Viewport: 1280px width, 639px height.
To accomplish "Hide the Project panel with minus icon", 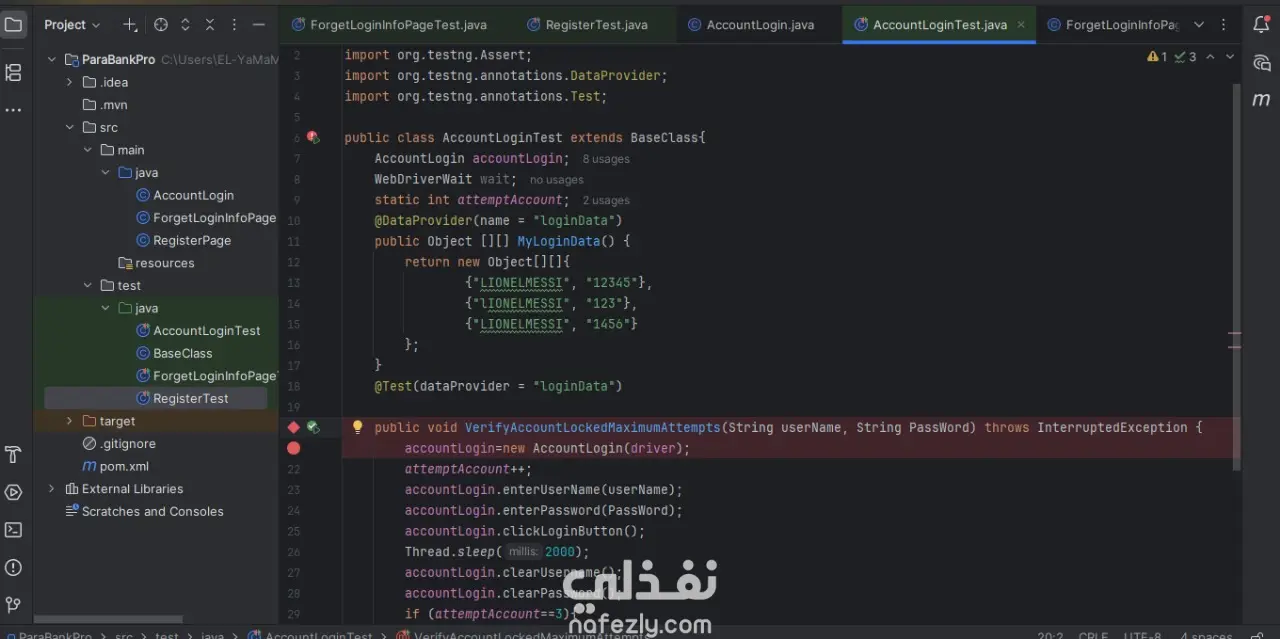I will [259, 24].
